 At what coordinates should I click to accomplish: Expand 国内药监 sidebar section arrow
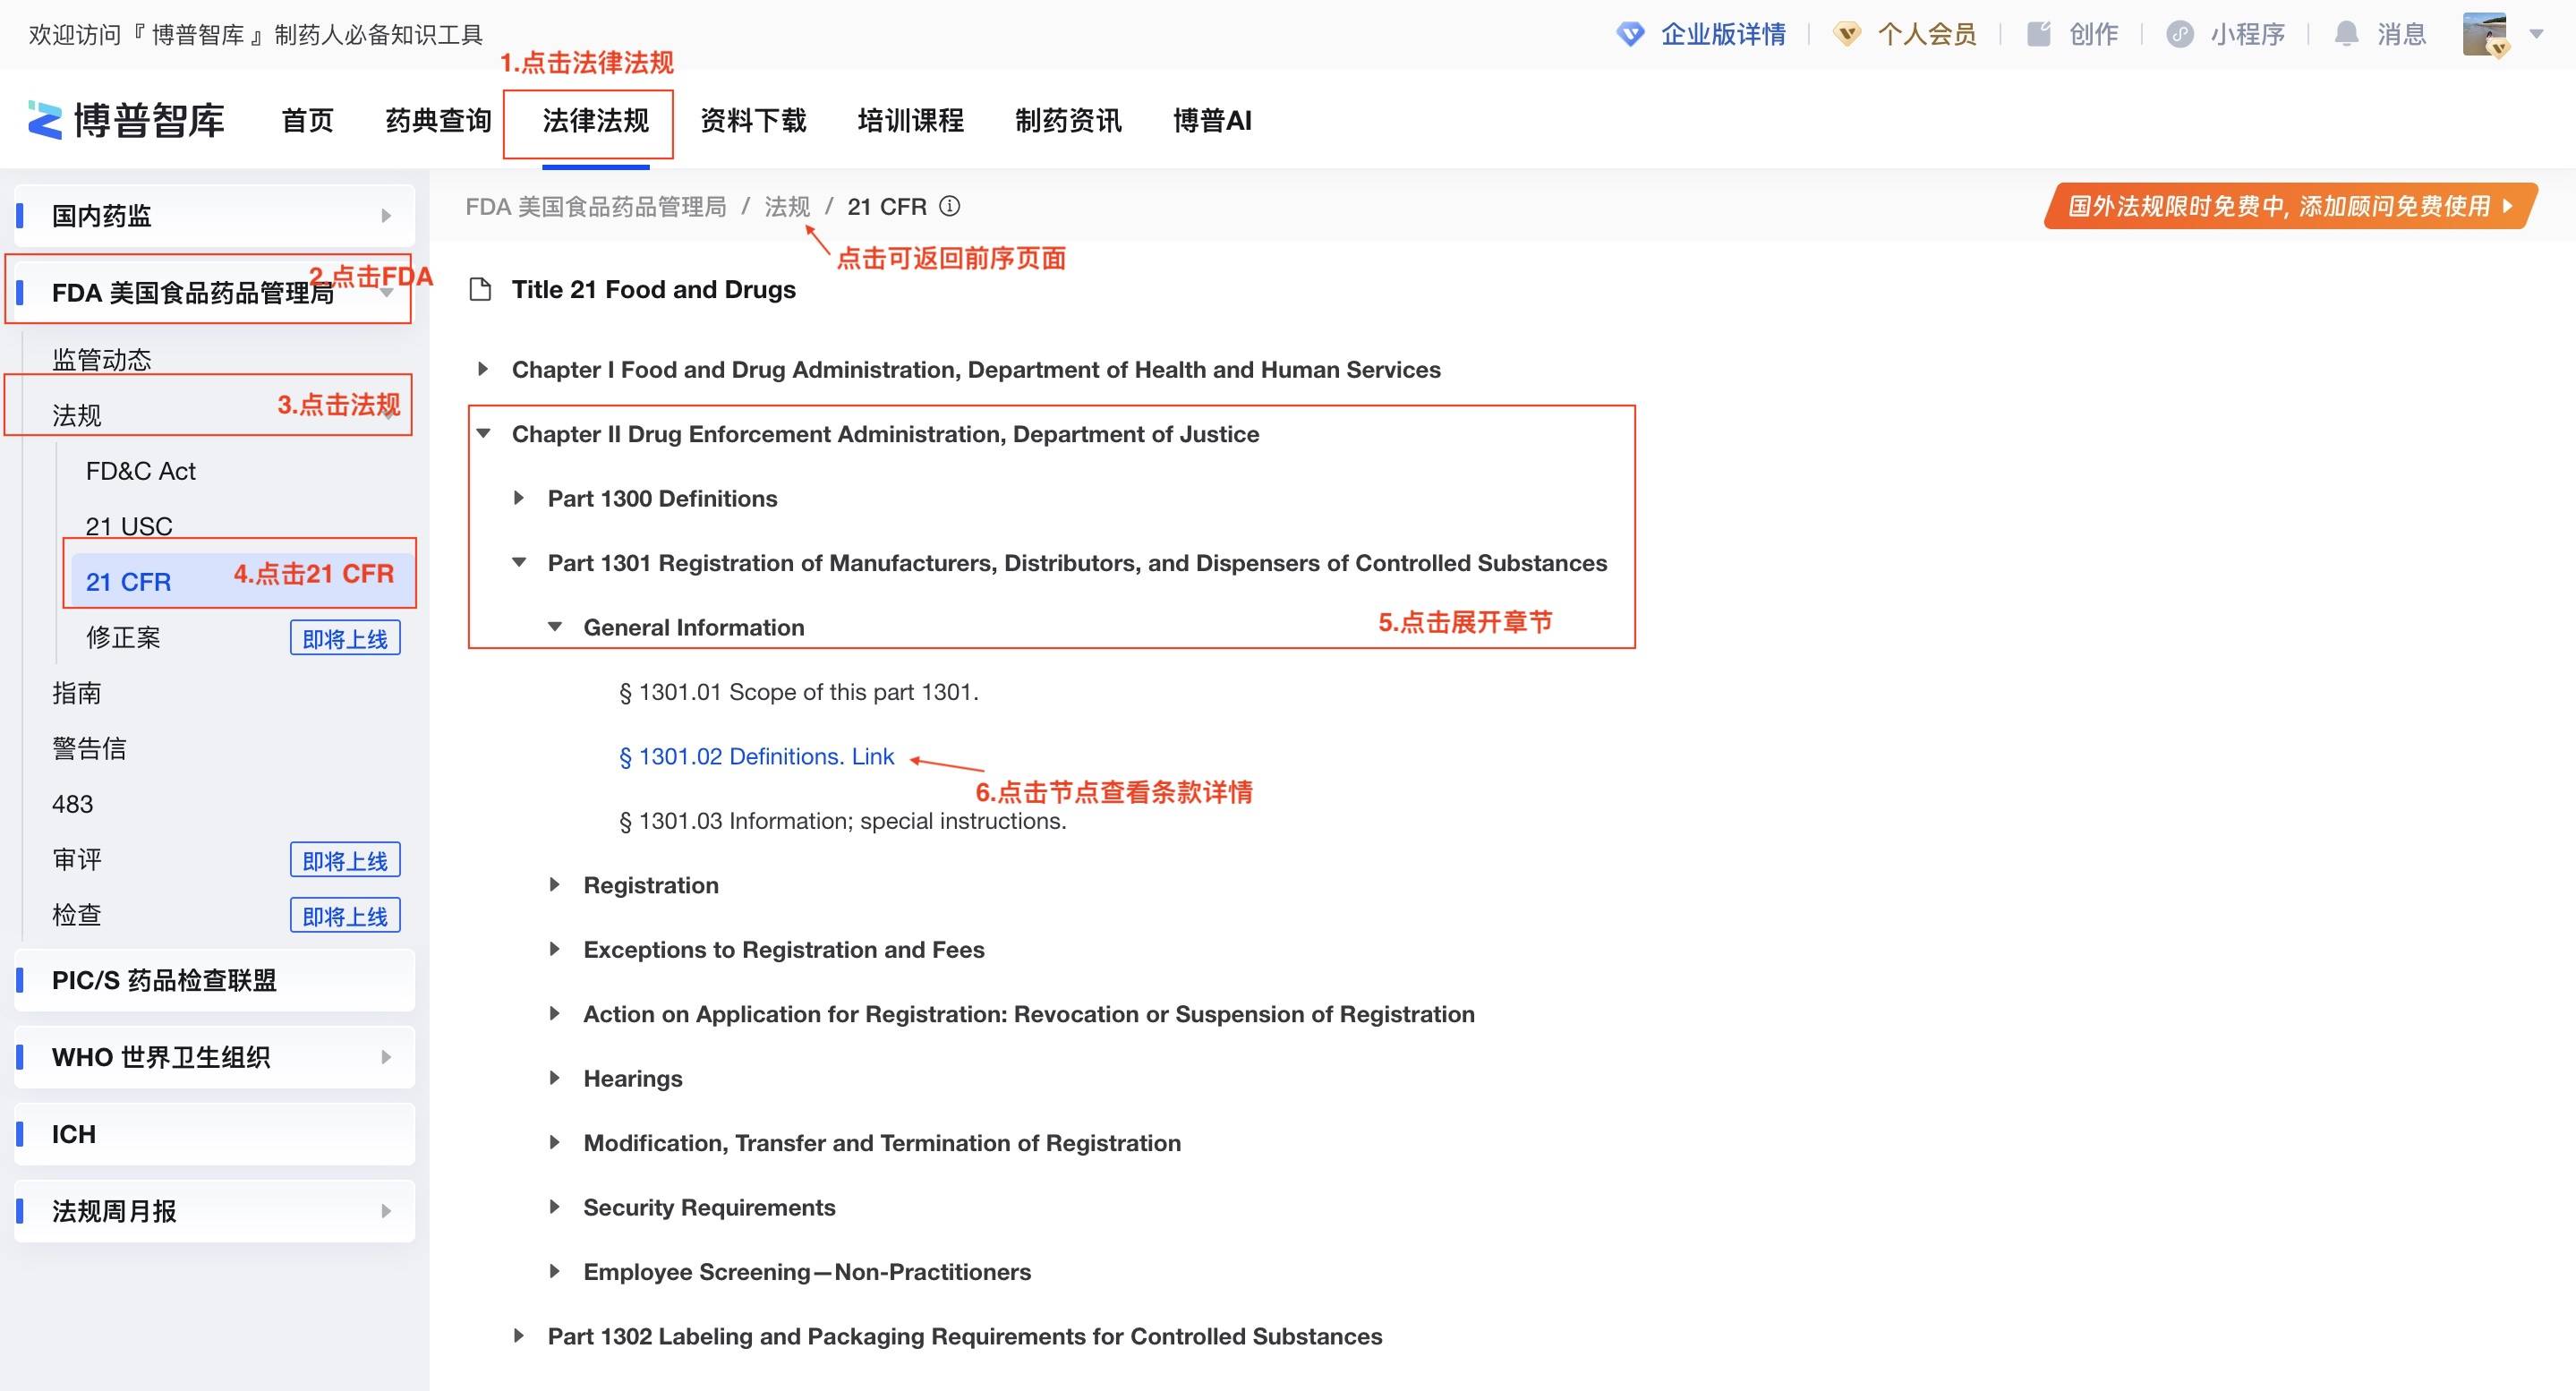tap(386, 216)
